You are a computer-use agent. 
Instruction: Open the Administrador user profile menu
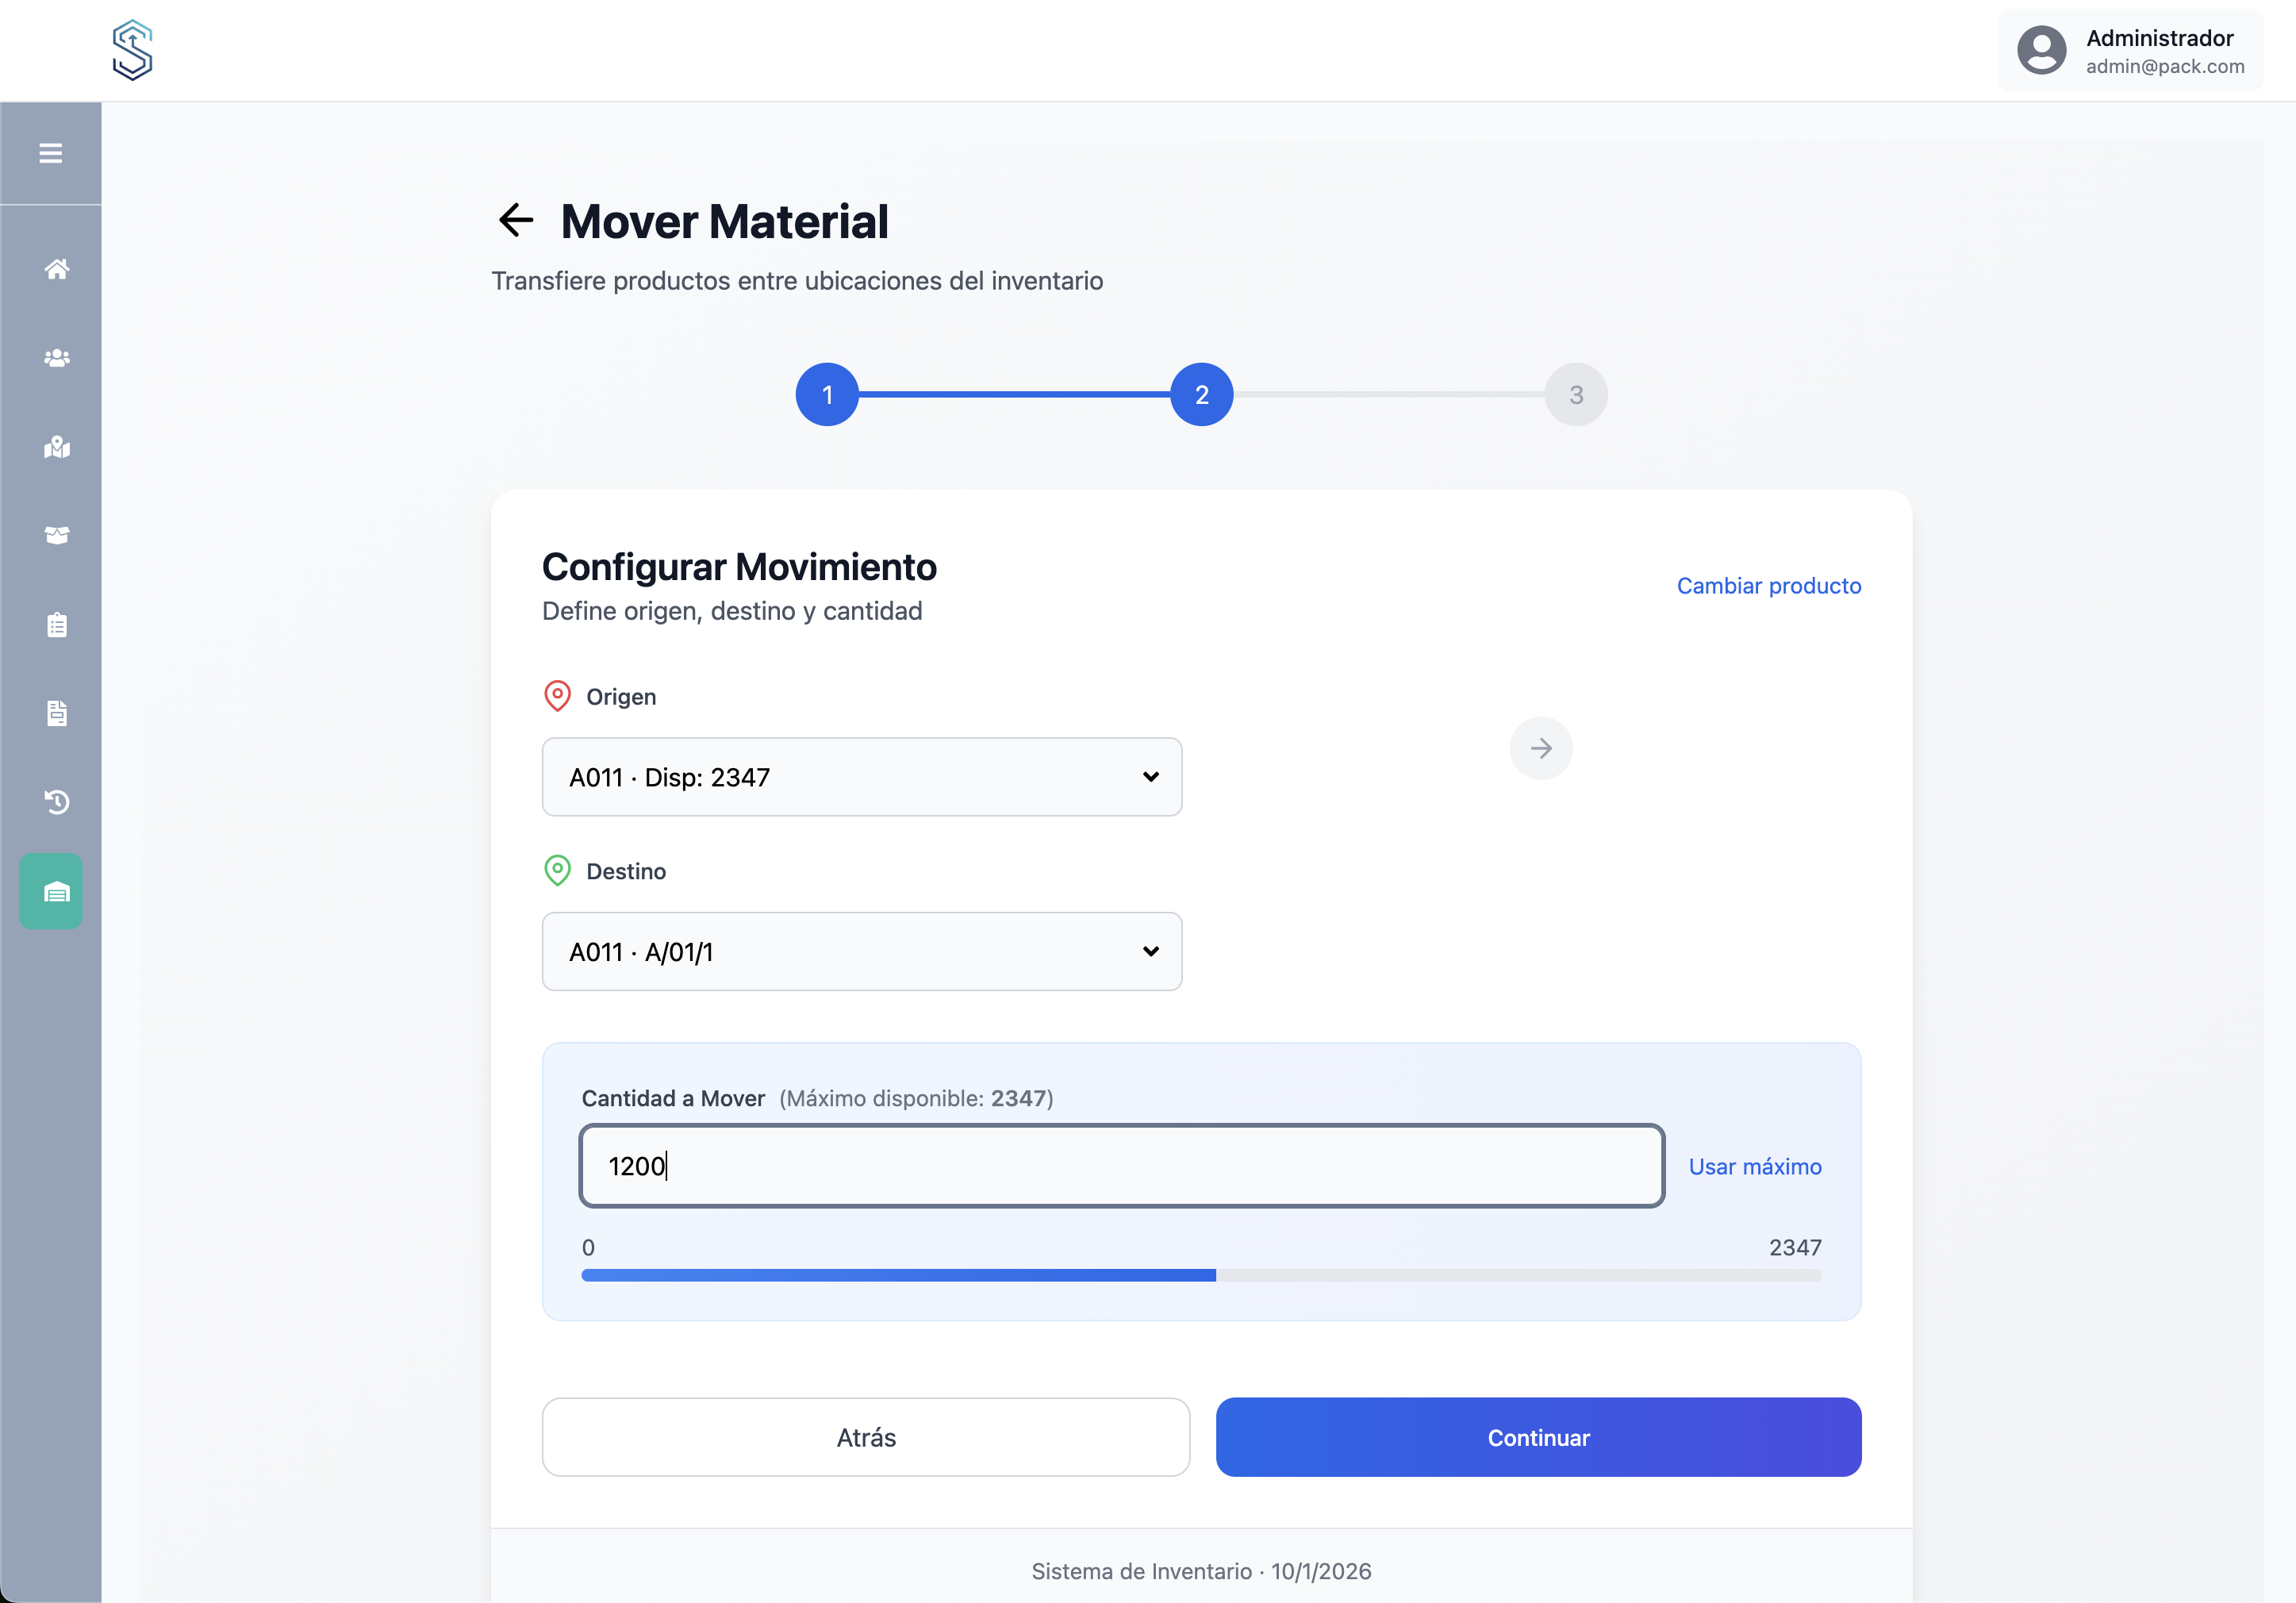(2130, 51)
